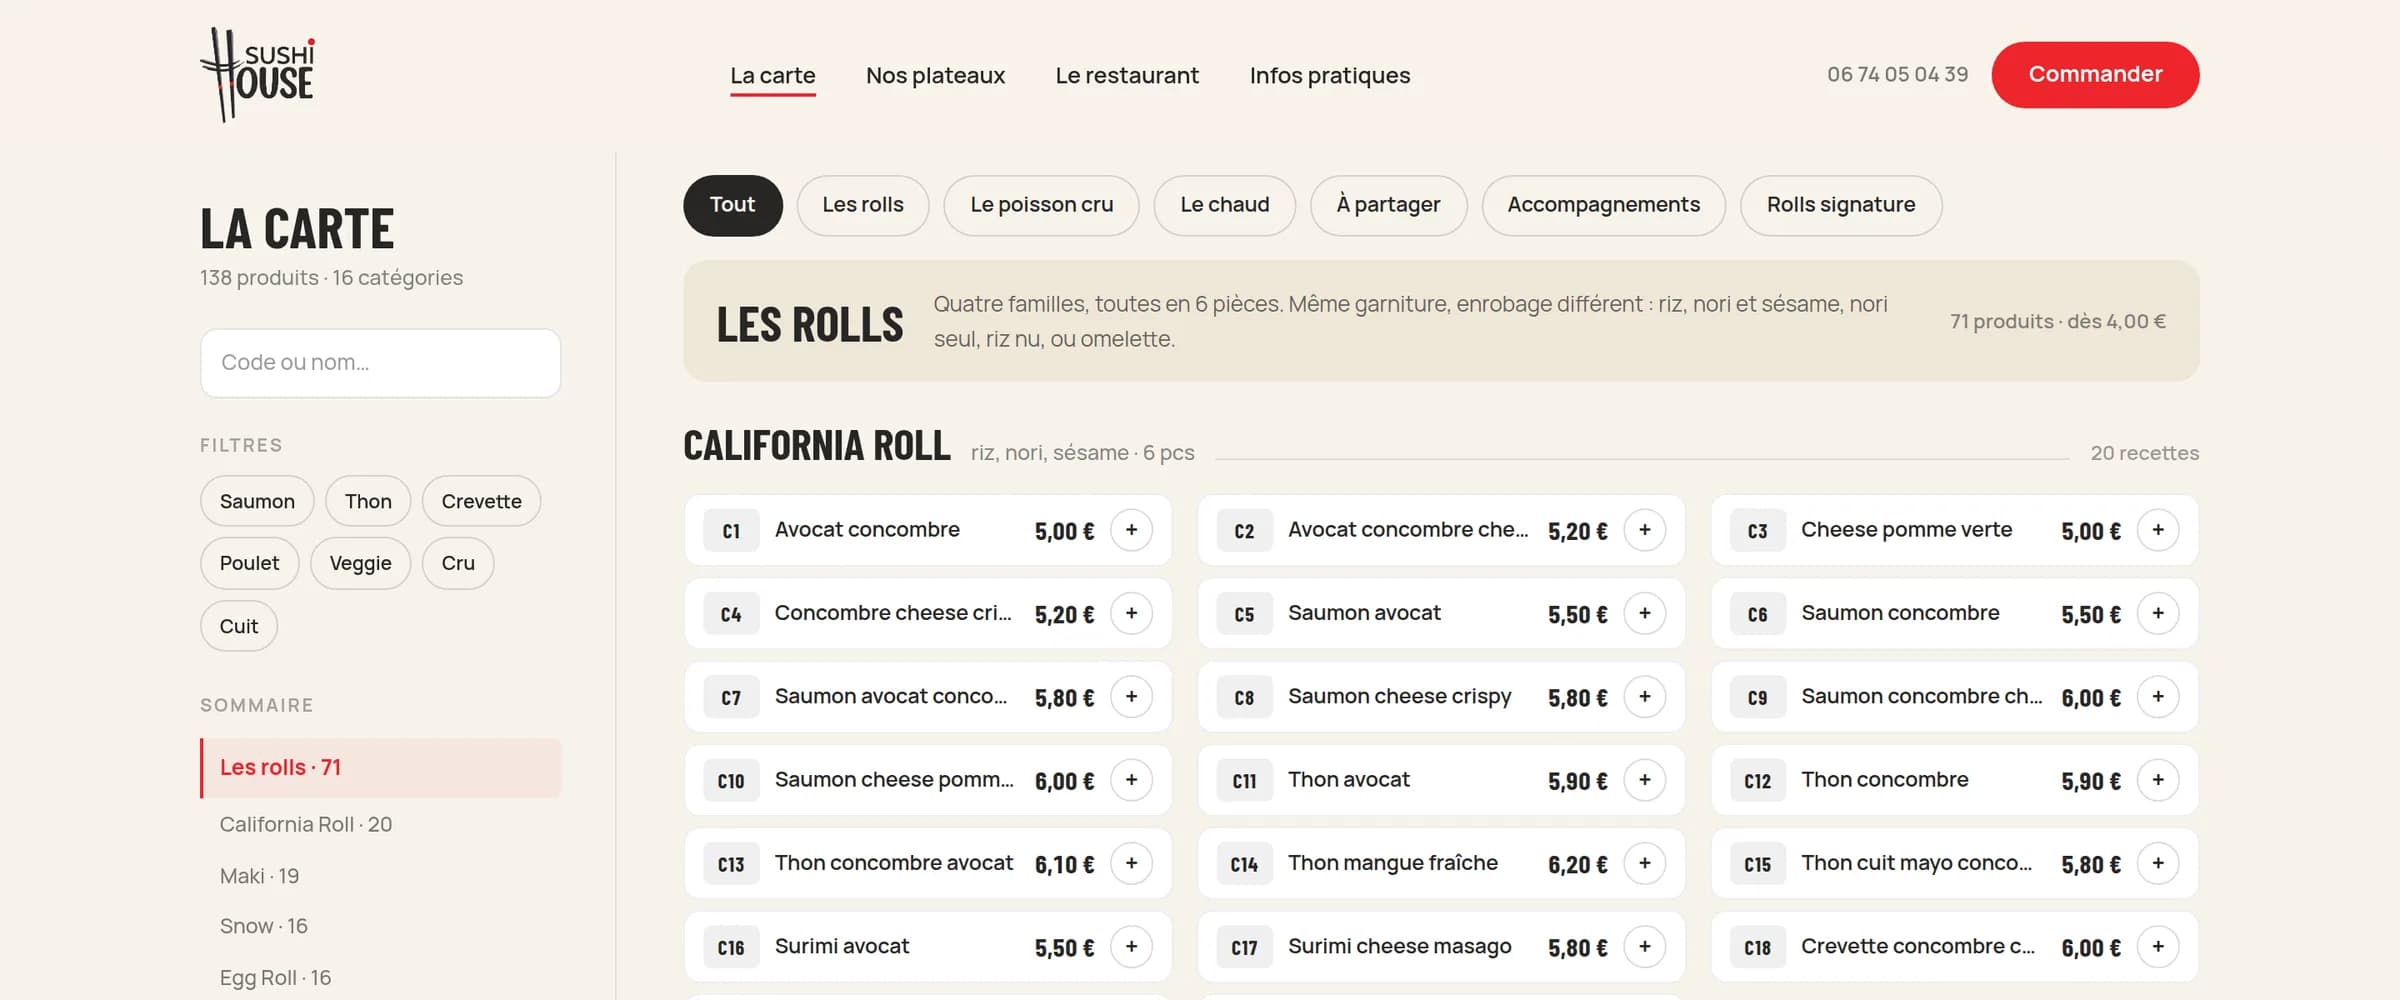Toggle the Veggie filter chip
This screenshot has width=2400, height=1000.
360,563
